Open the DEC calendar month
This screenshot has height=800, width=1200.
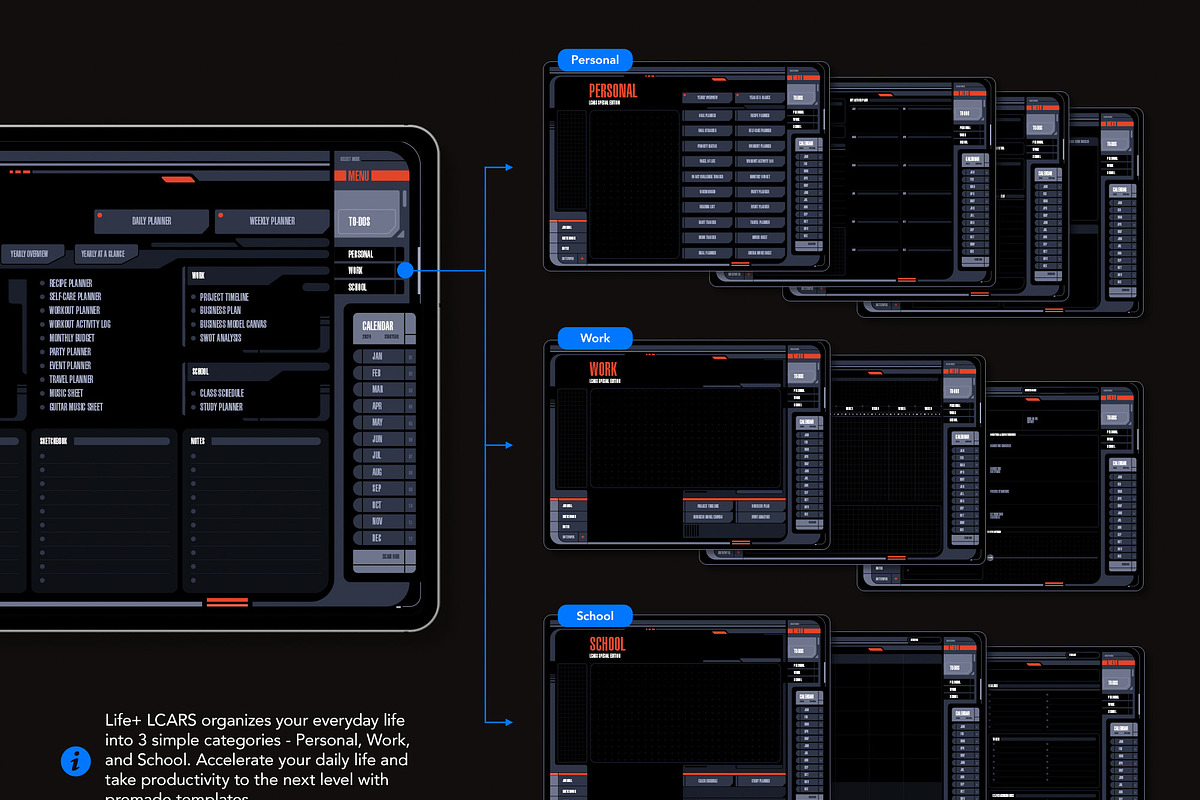tap(384, 538)
